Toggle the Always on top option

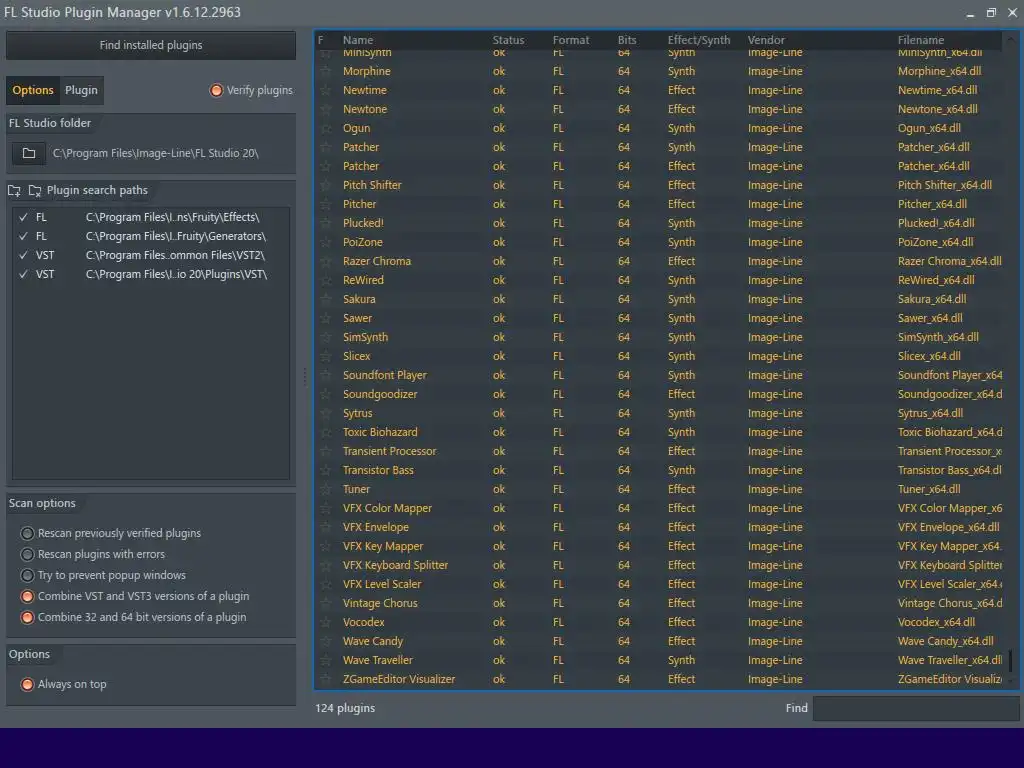click(27, 684)
